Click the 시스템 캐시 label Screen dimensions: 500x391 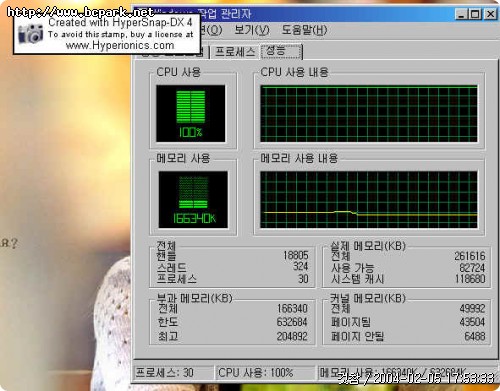coord(357,279)
